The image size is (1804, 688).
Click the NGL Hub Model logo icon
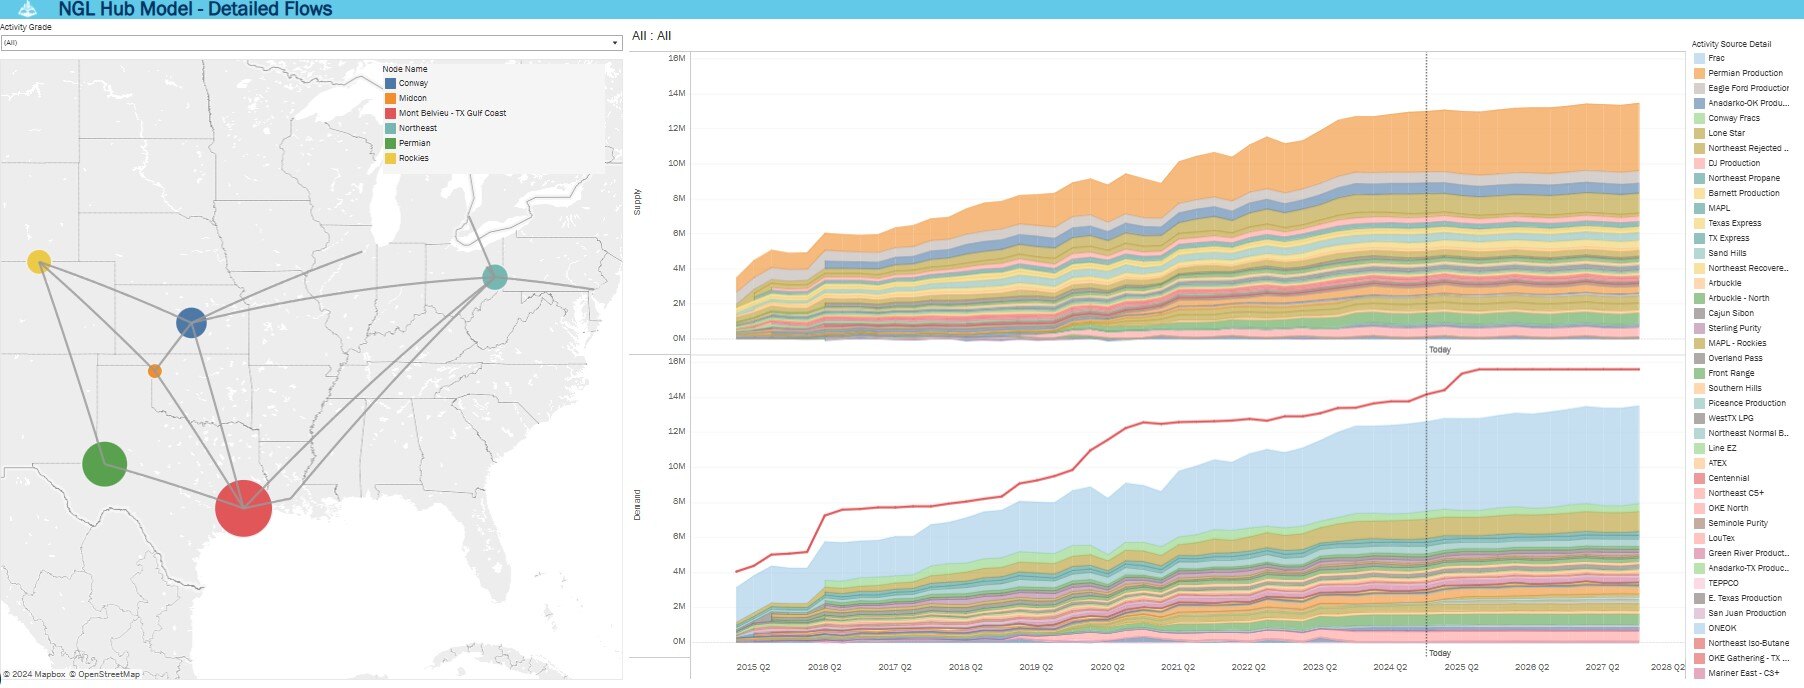click(28, 8)
